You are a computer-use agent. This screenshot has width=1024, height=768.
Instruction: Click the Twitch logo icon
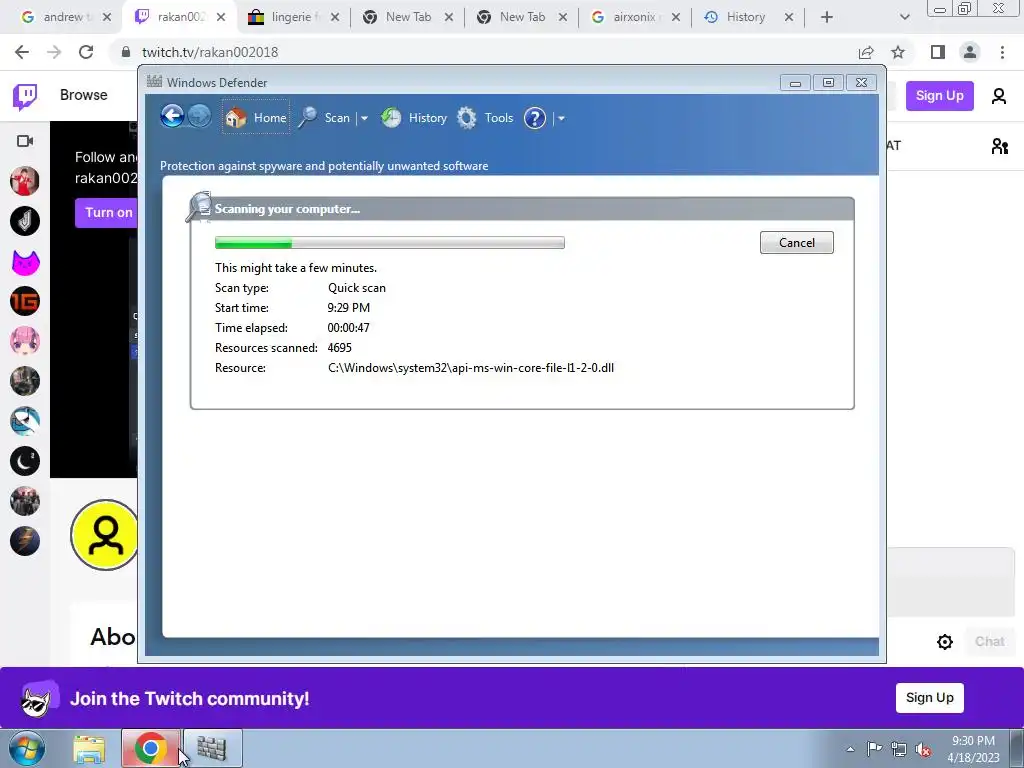[25, 96]
